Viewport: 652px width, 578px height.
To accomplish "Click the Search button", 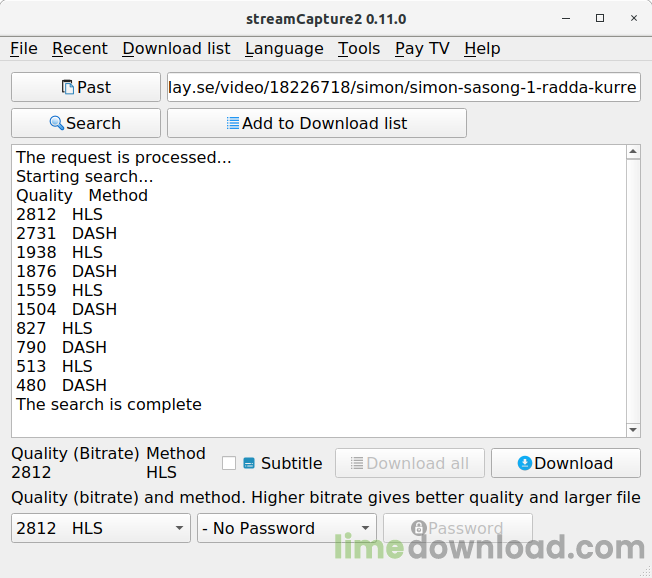I will pyautogui.click(x=86, y=124).
